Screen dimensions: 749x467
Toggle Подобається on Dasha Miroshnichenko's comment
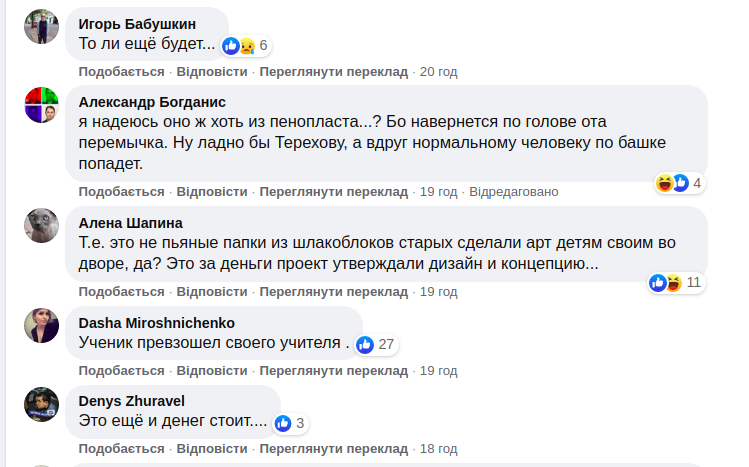click(121, 371)
